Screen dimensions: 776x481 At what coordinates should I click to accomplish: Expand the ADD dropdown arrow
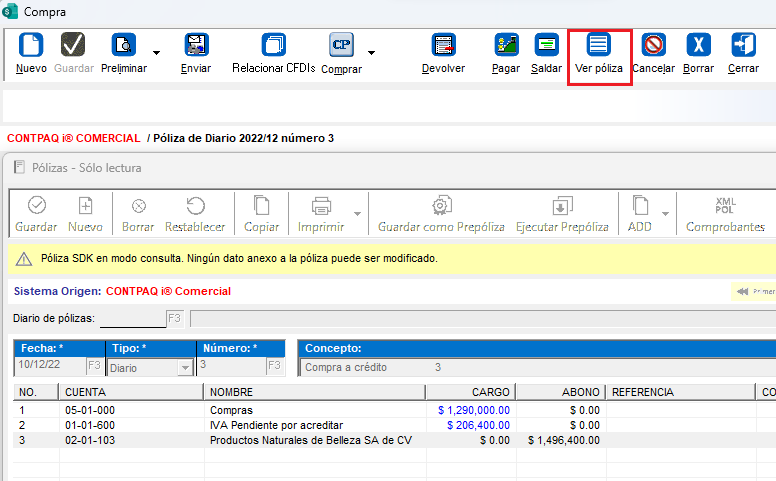[665, 212]
